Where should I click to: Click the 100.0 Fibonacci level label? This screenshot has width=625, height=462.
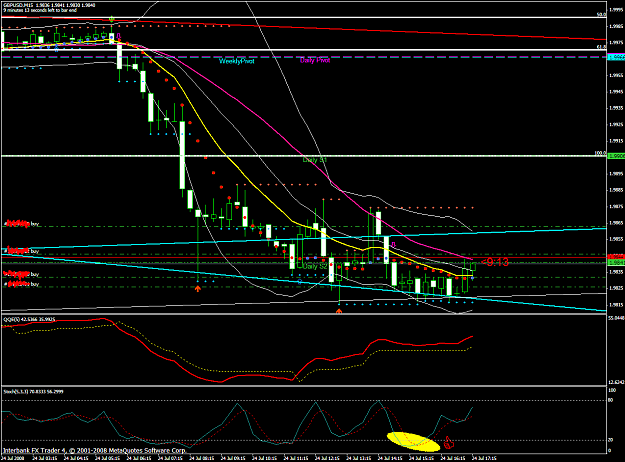(x=600, y=153)
